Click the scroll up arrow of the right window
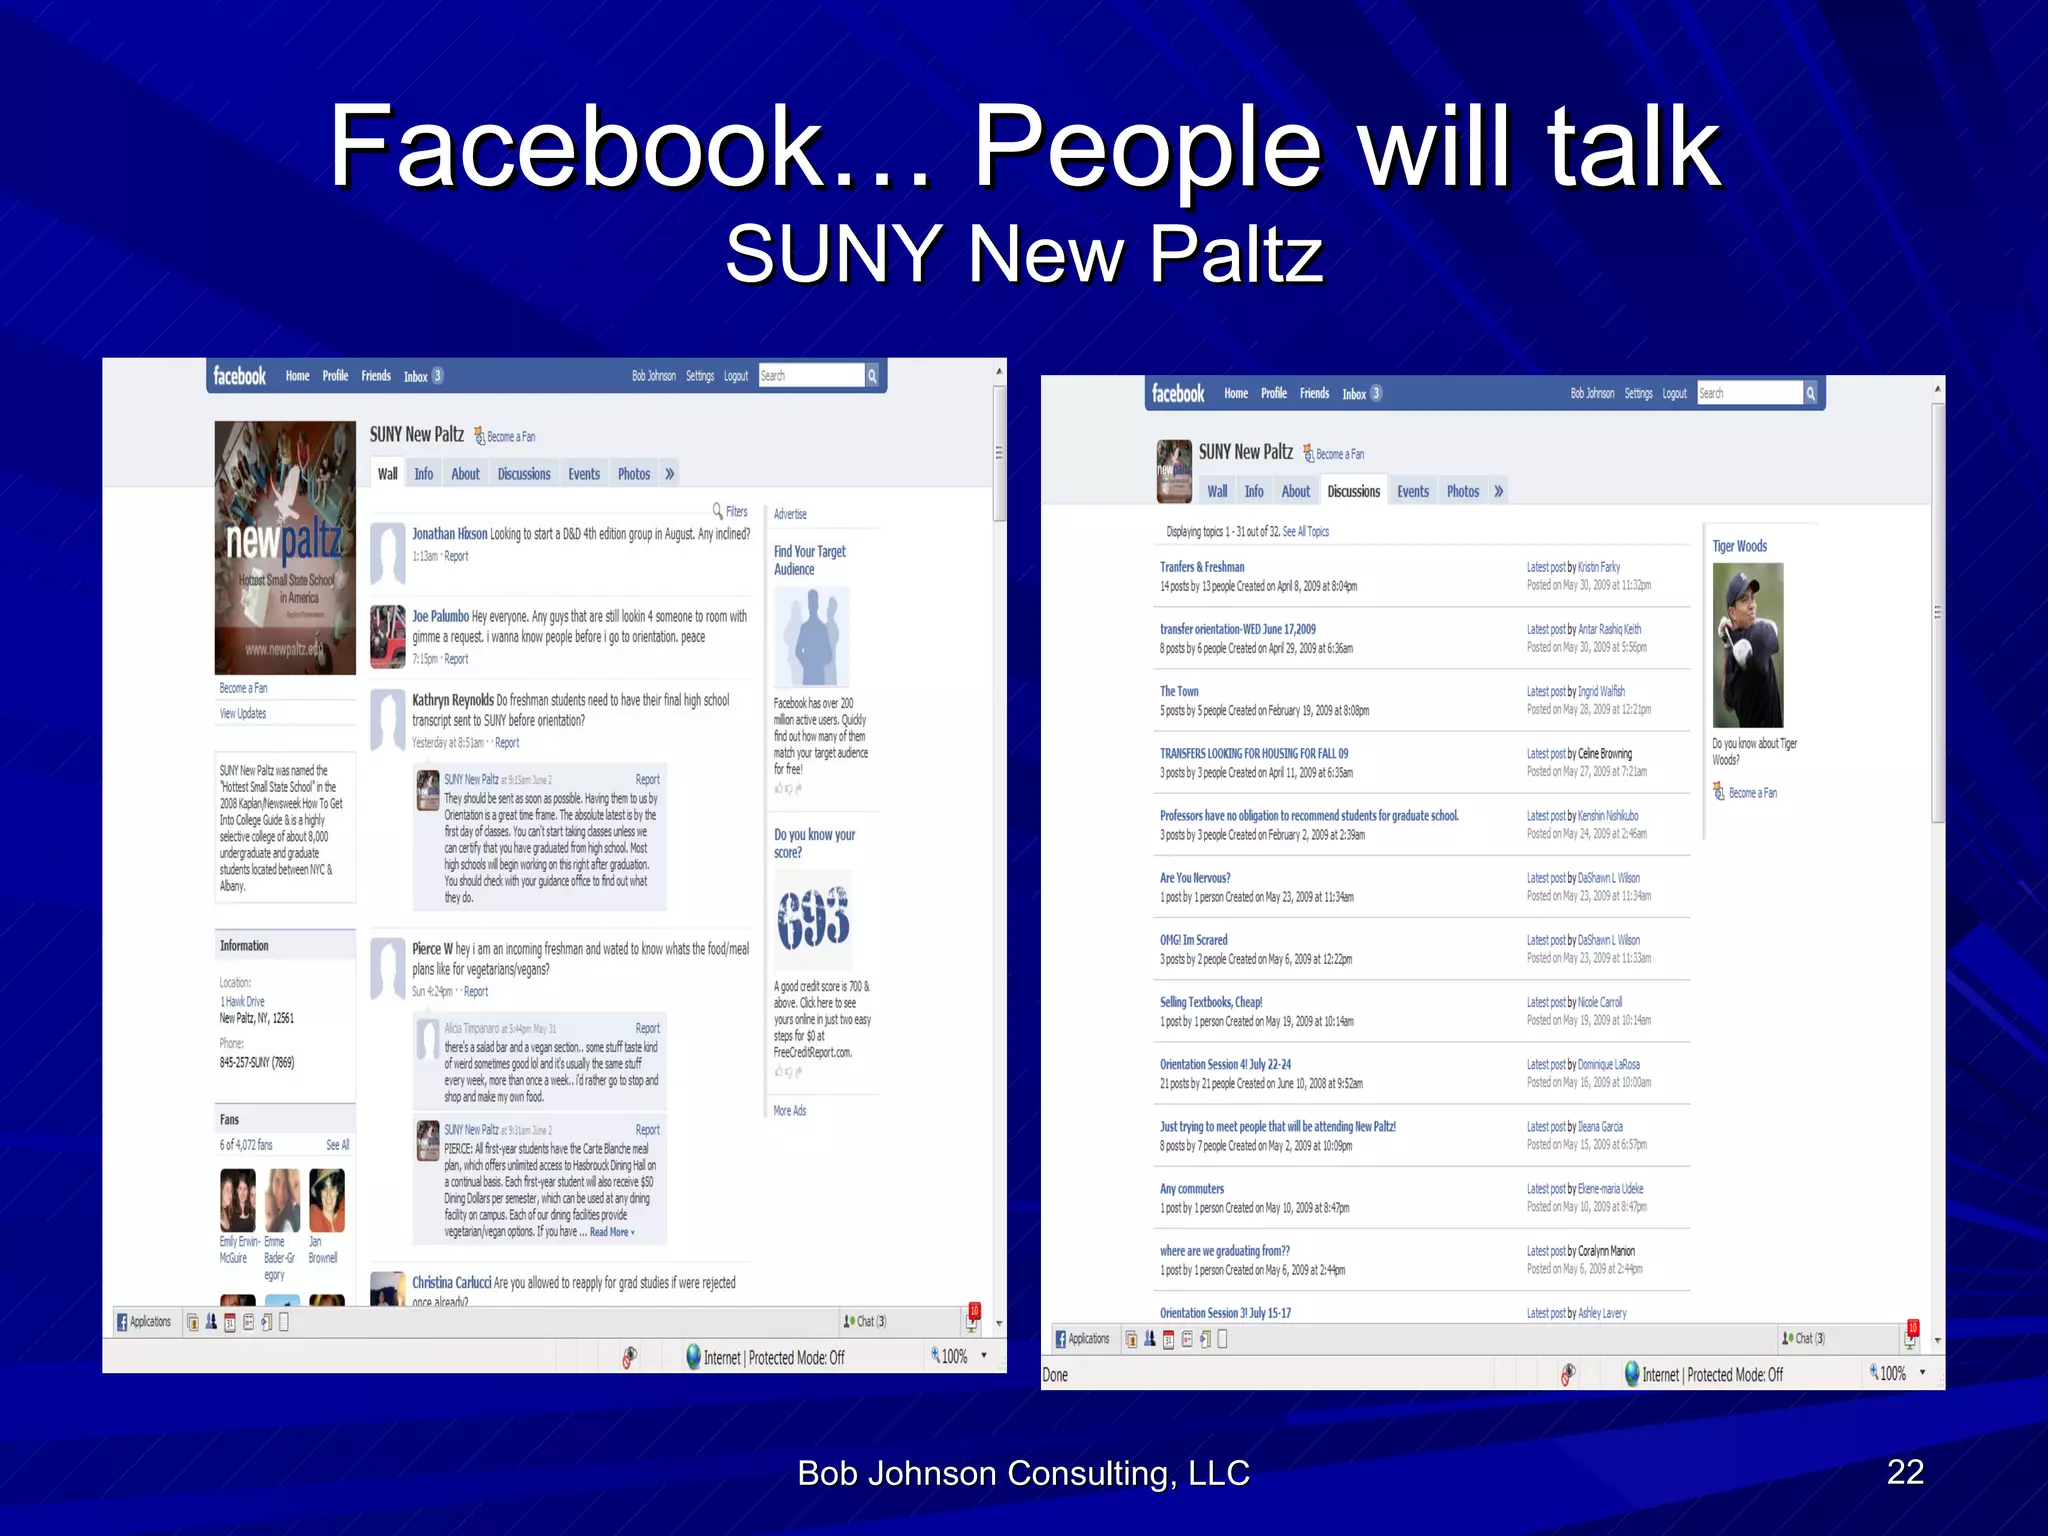This screenshot has width=2048, height=1536. 1937,388
